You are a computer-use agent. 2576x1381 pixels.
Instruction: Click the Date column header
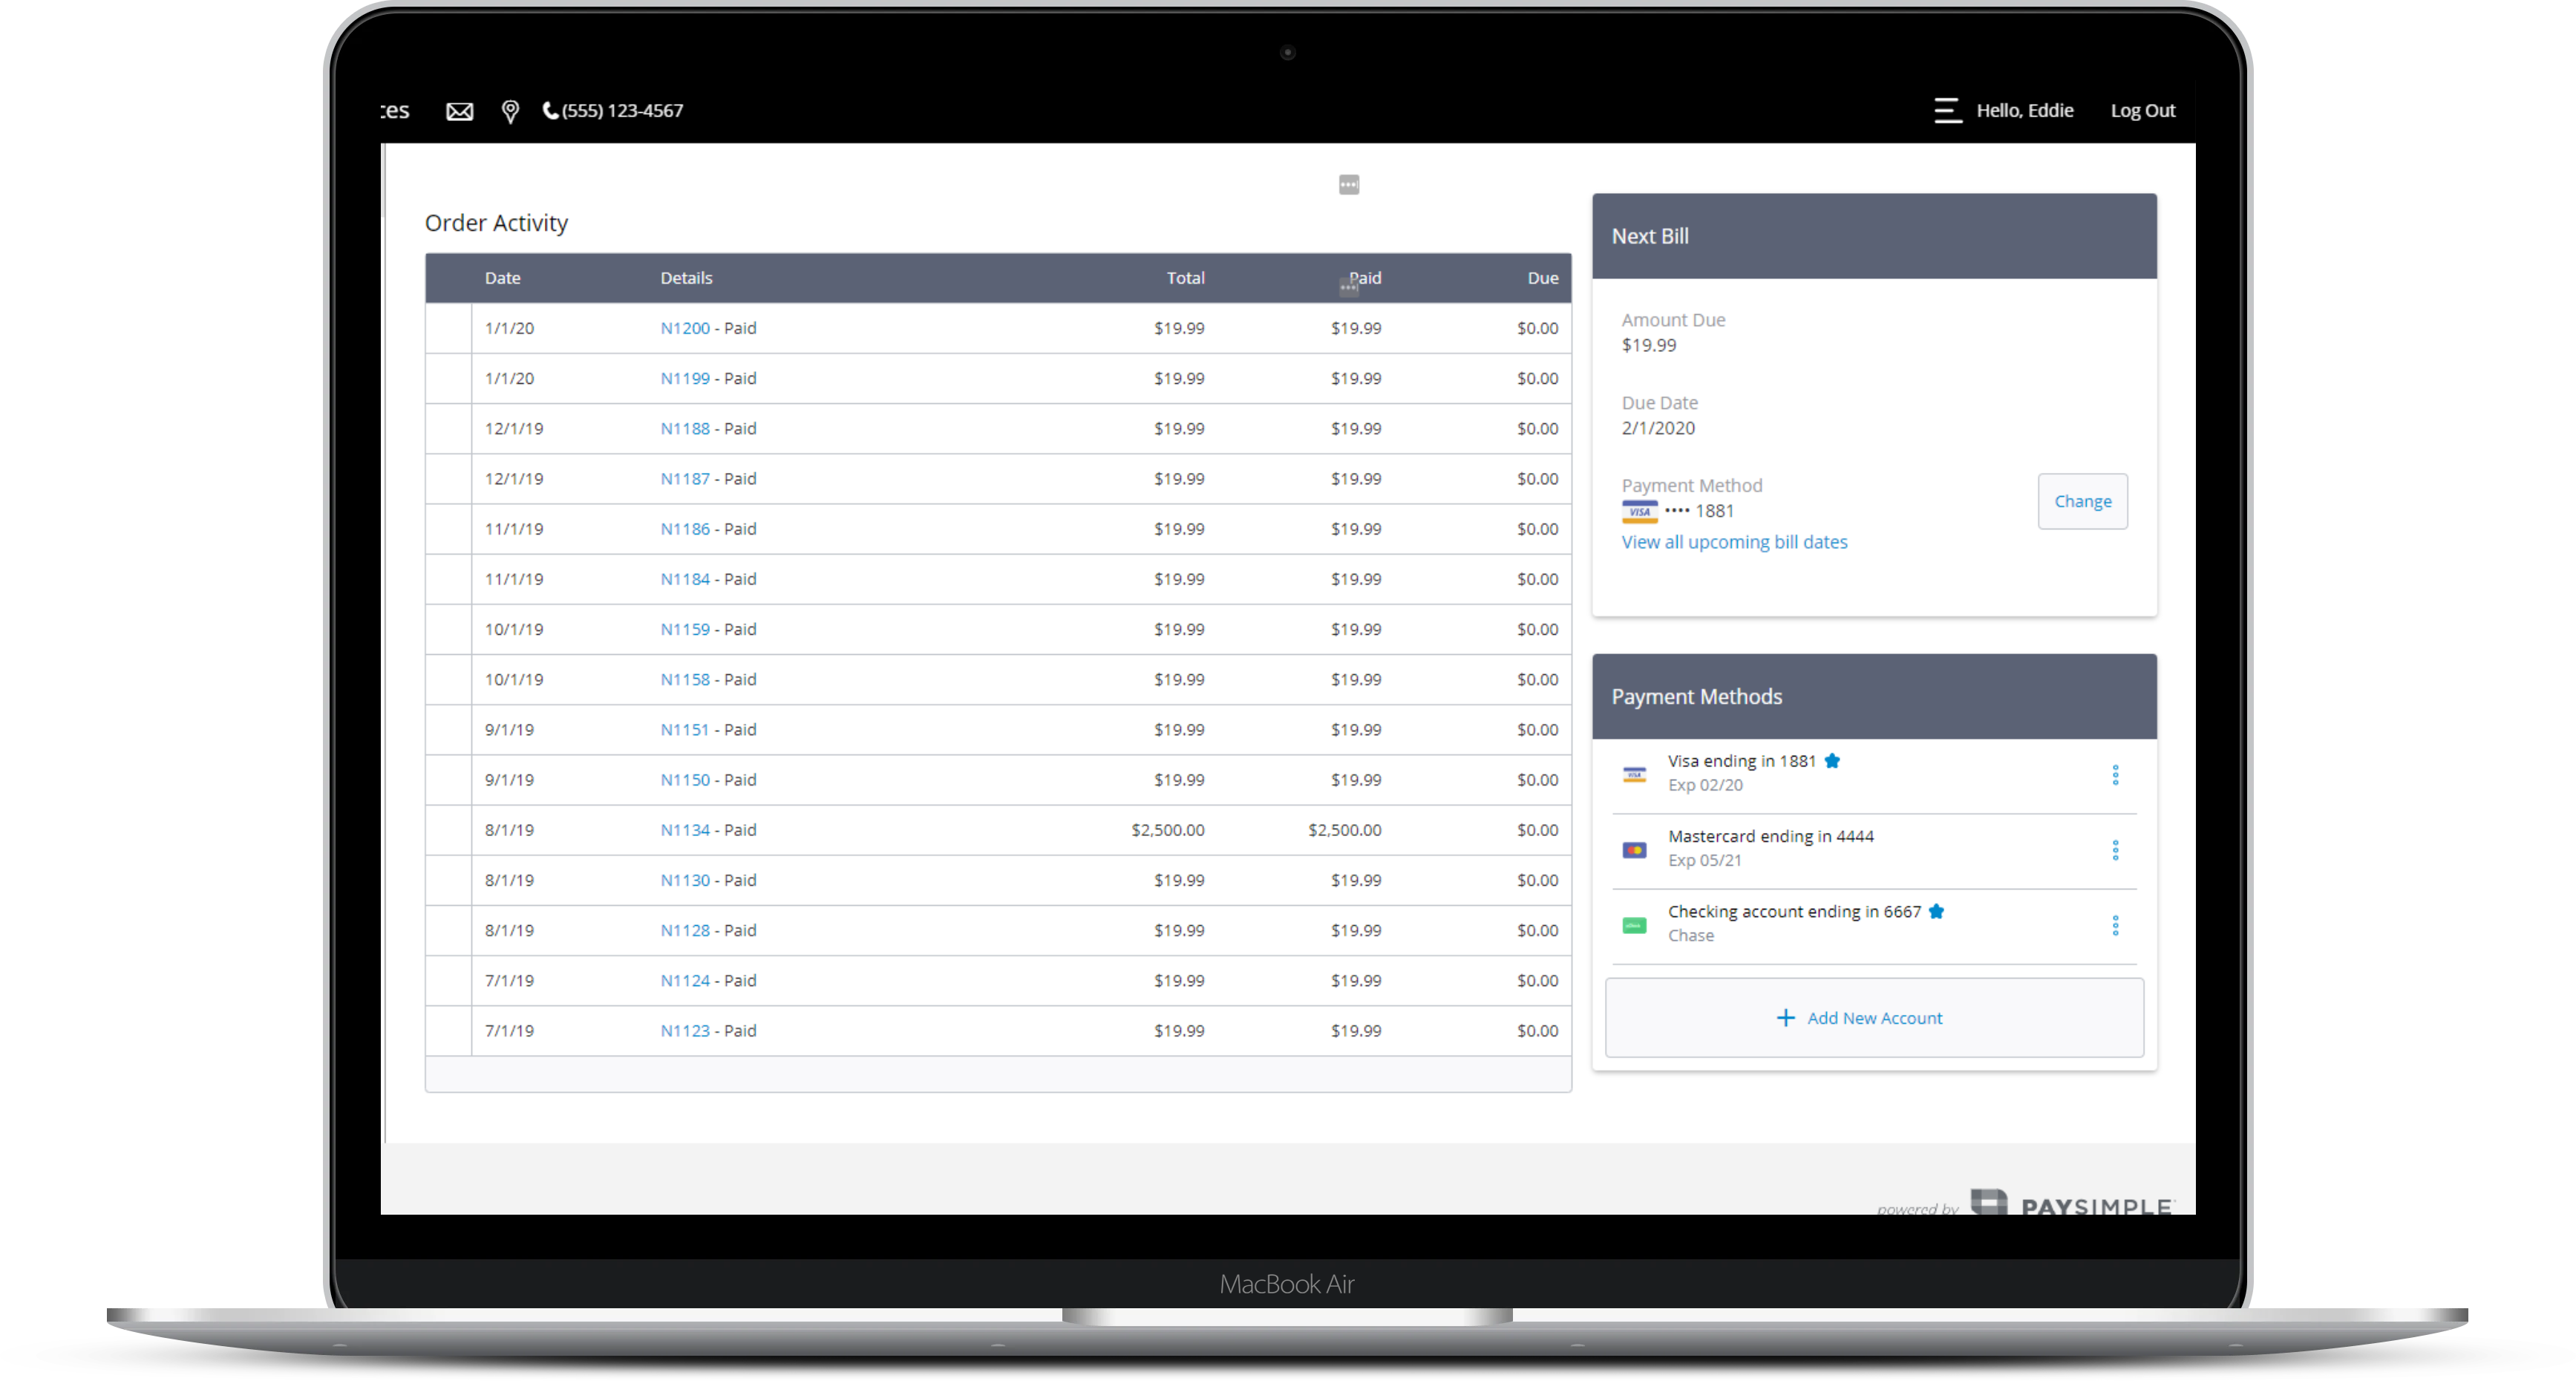(502, 278)
